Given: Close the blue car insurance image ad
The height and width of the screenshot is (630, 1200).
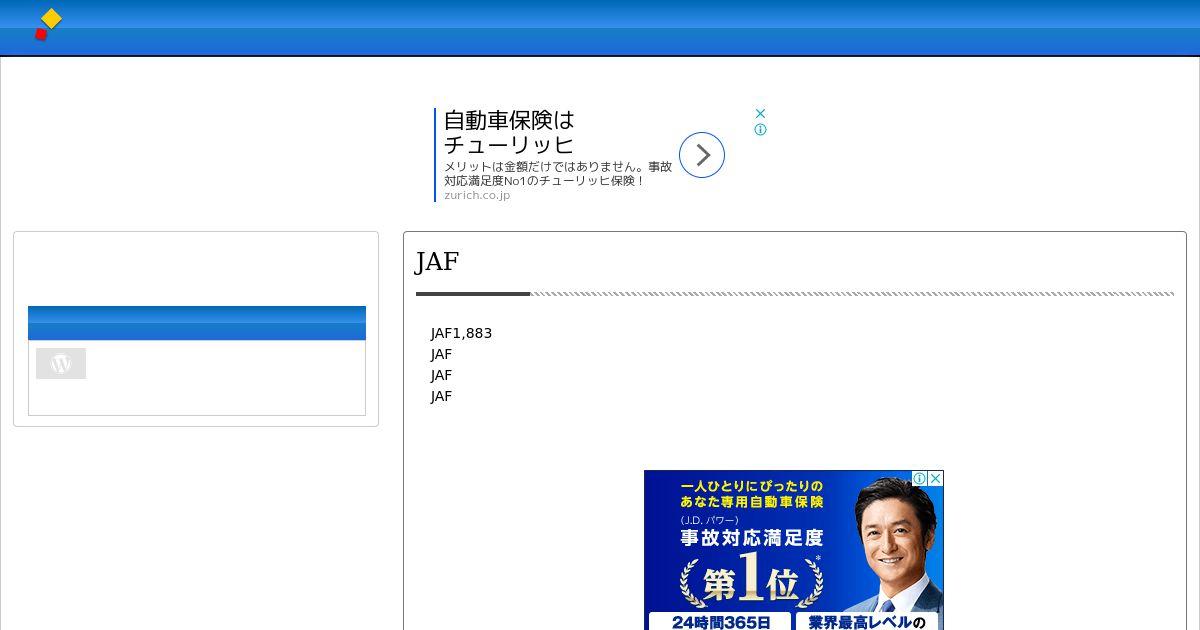Looking at the screenshot, I should 936,479.
